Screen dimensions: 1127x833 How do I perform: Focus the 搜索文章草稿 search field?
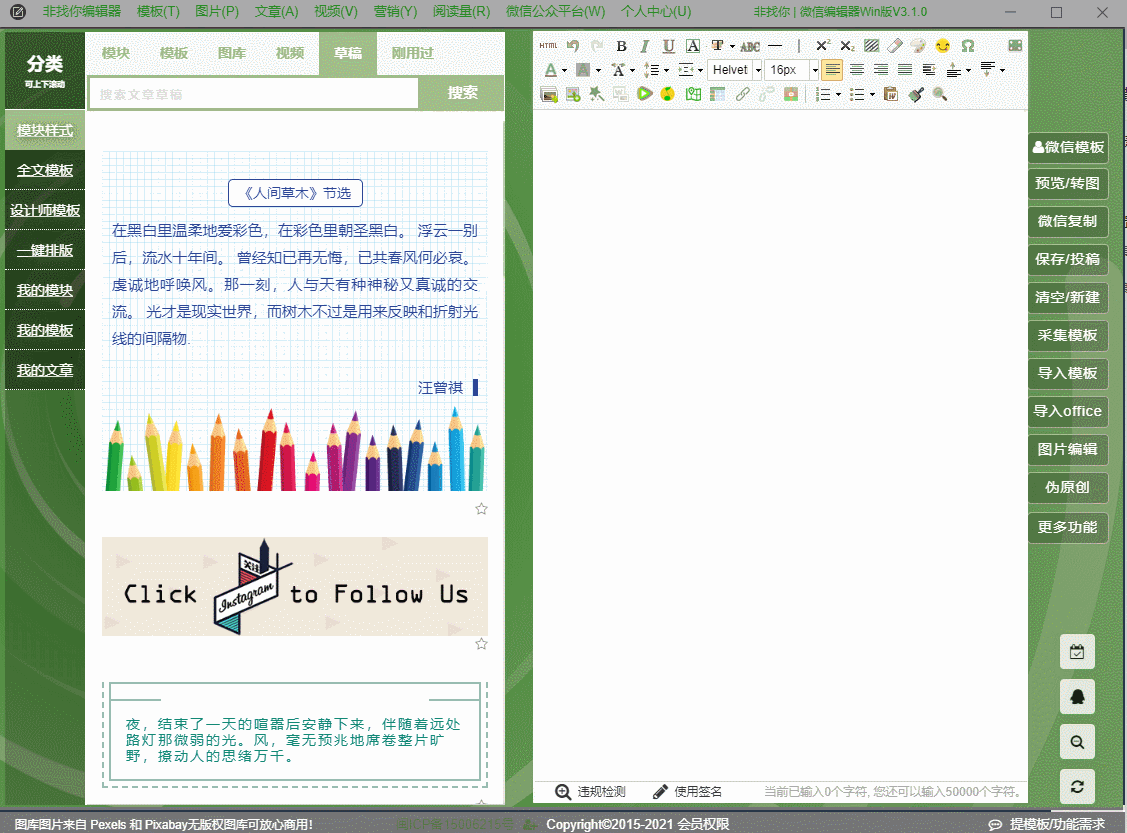tap(254, 94)
